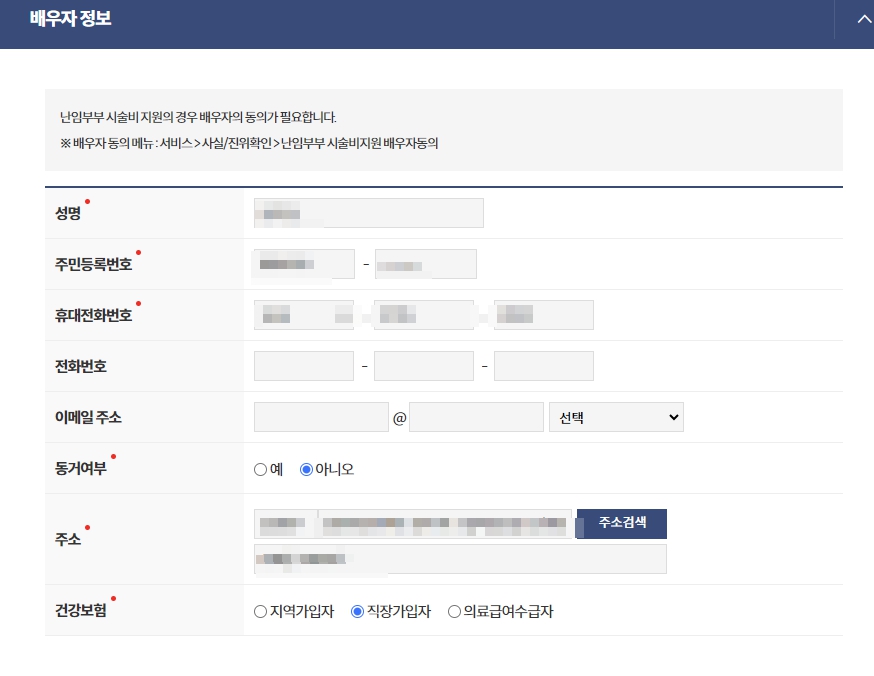874x676 pixels.
Task: Select 예 for 동거여부
Action: click(258, 467)
